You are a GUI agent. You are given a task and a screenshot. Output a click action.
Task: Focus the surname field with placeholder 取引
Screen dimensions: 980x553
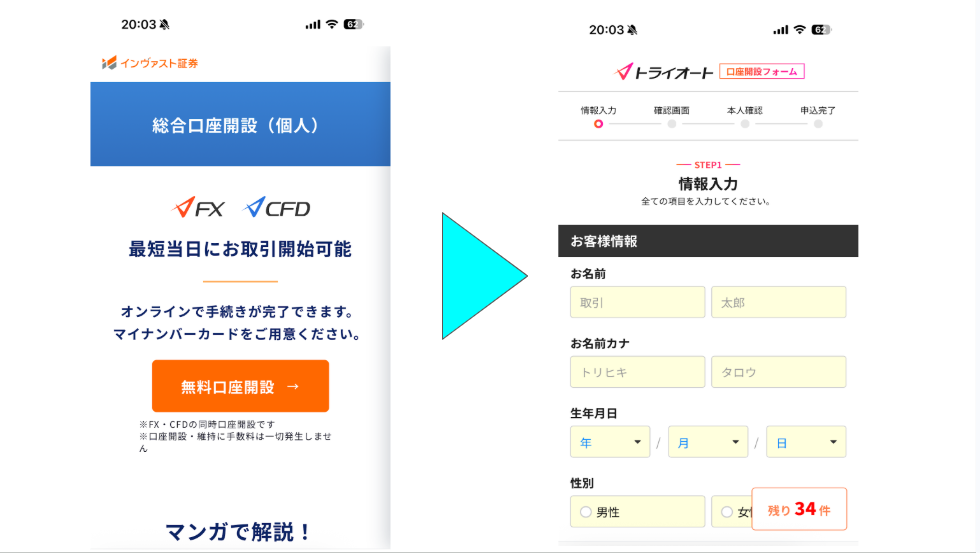click(638, 302)
